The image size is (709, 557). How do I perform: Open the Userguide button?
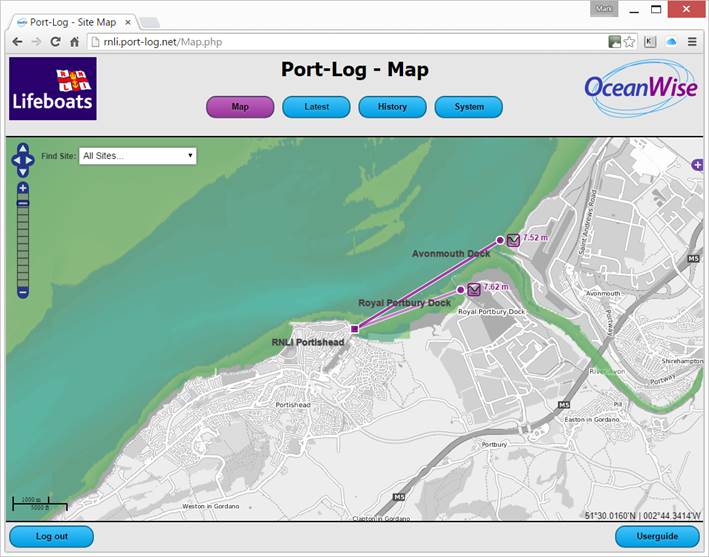coord(657,537)
